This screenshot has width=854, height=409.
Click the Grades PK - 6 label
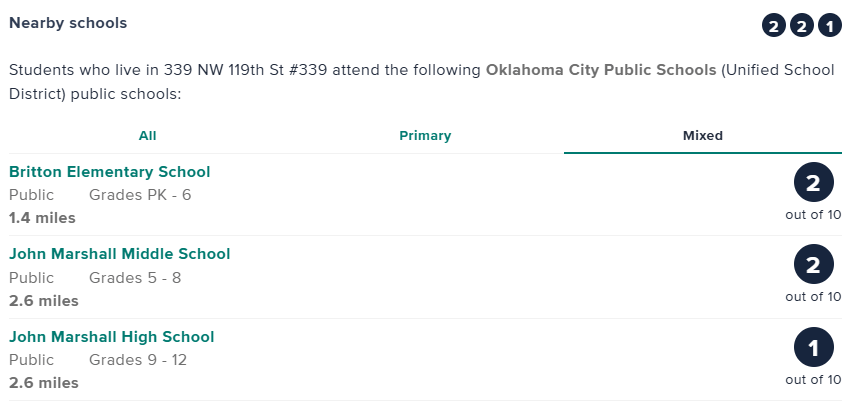[140, 195]
